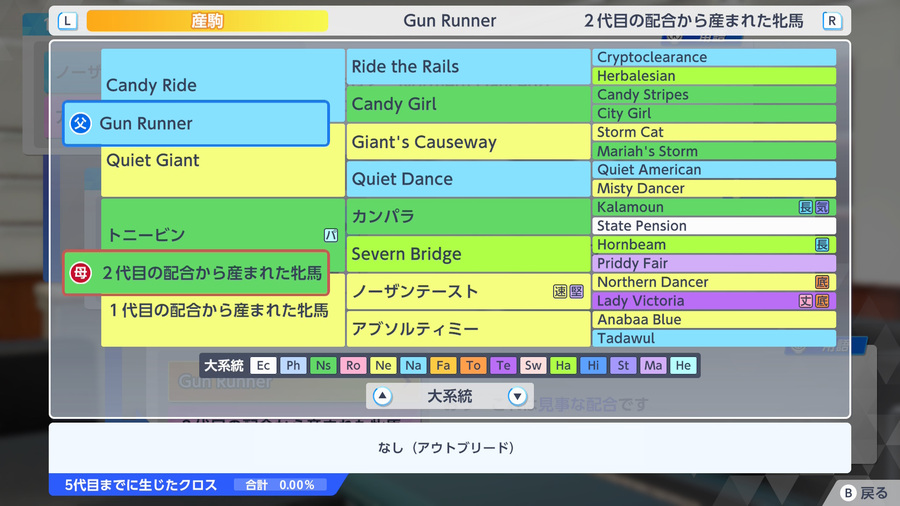The image size is (900, 506).
Task: Click the He lineage color swatch
Action: point(683,365)
